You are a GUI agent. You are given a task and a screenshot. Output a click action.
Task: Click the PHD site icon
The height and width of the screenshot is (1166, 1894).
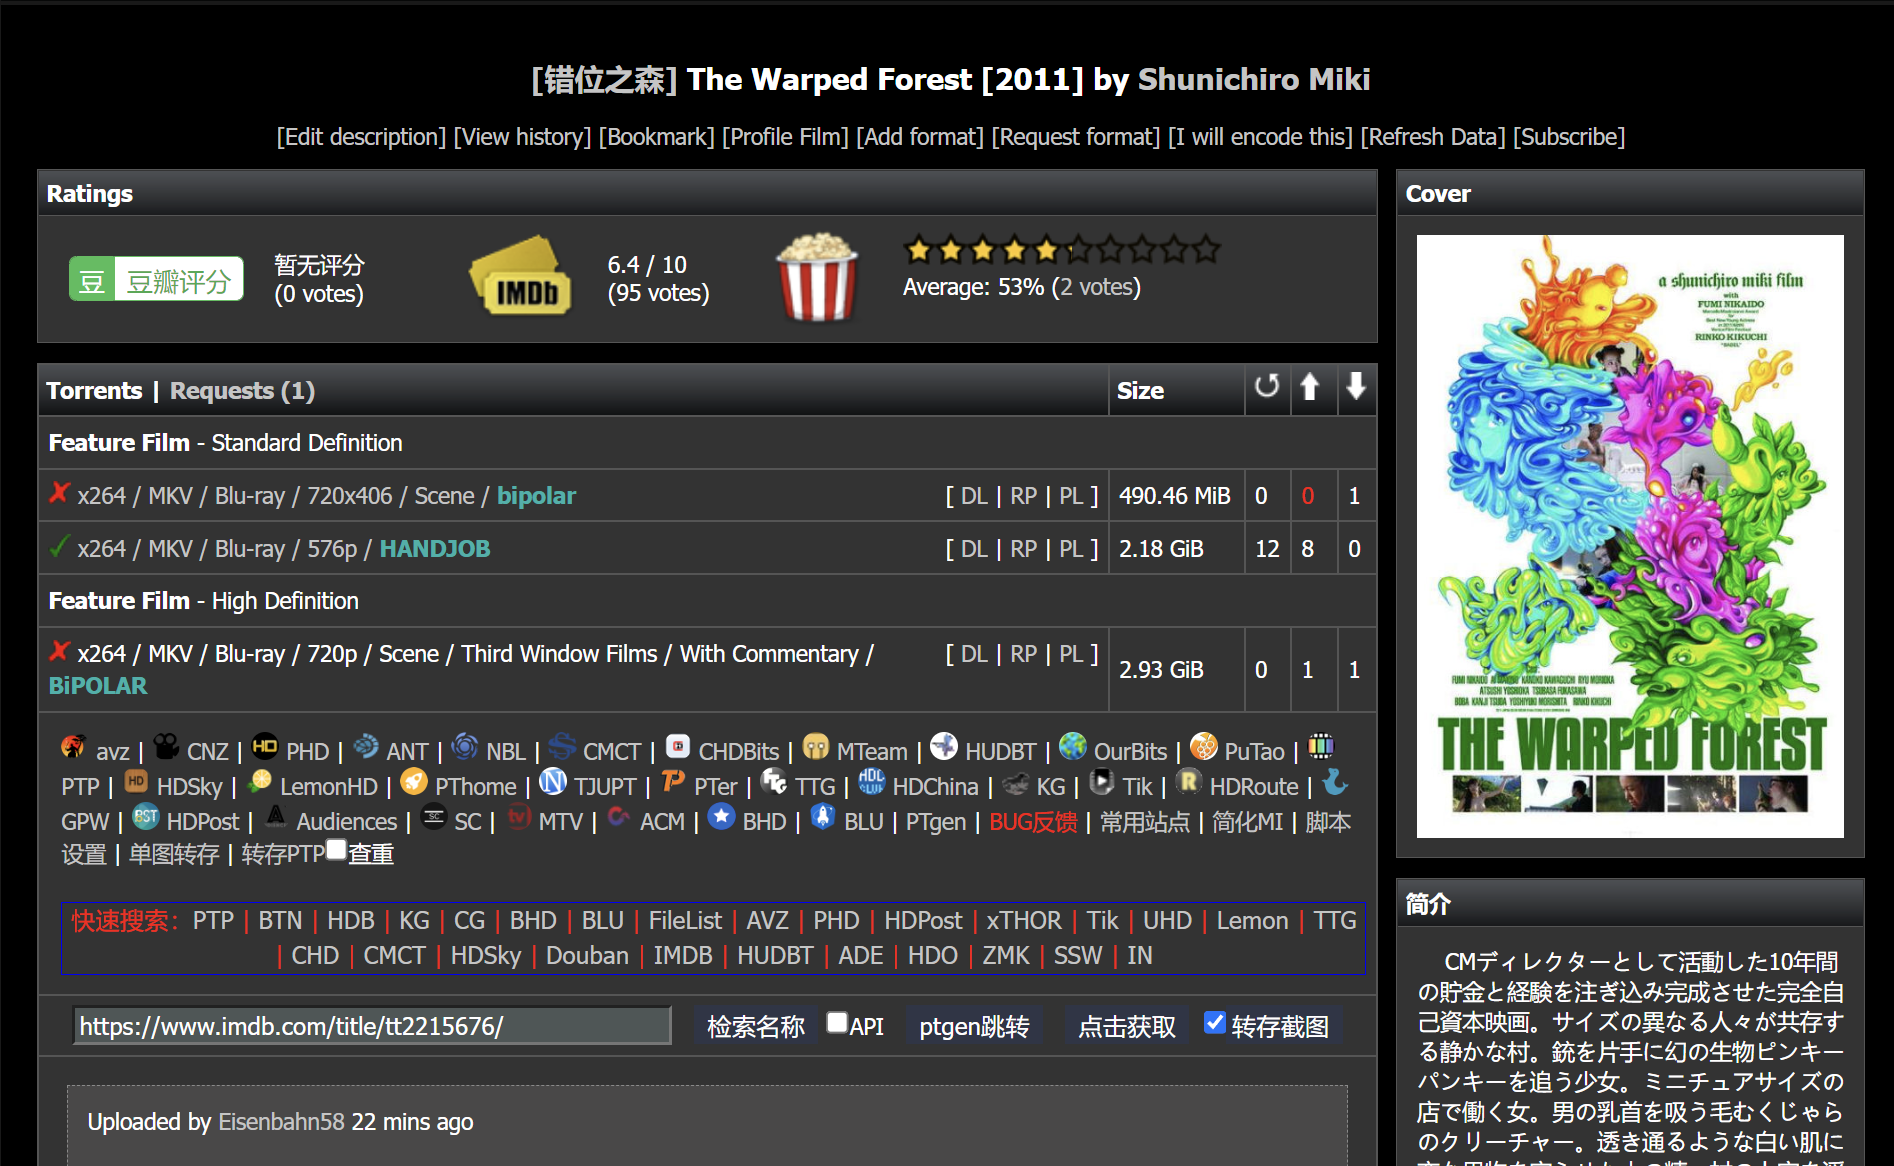coord(265,746)
